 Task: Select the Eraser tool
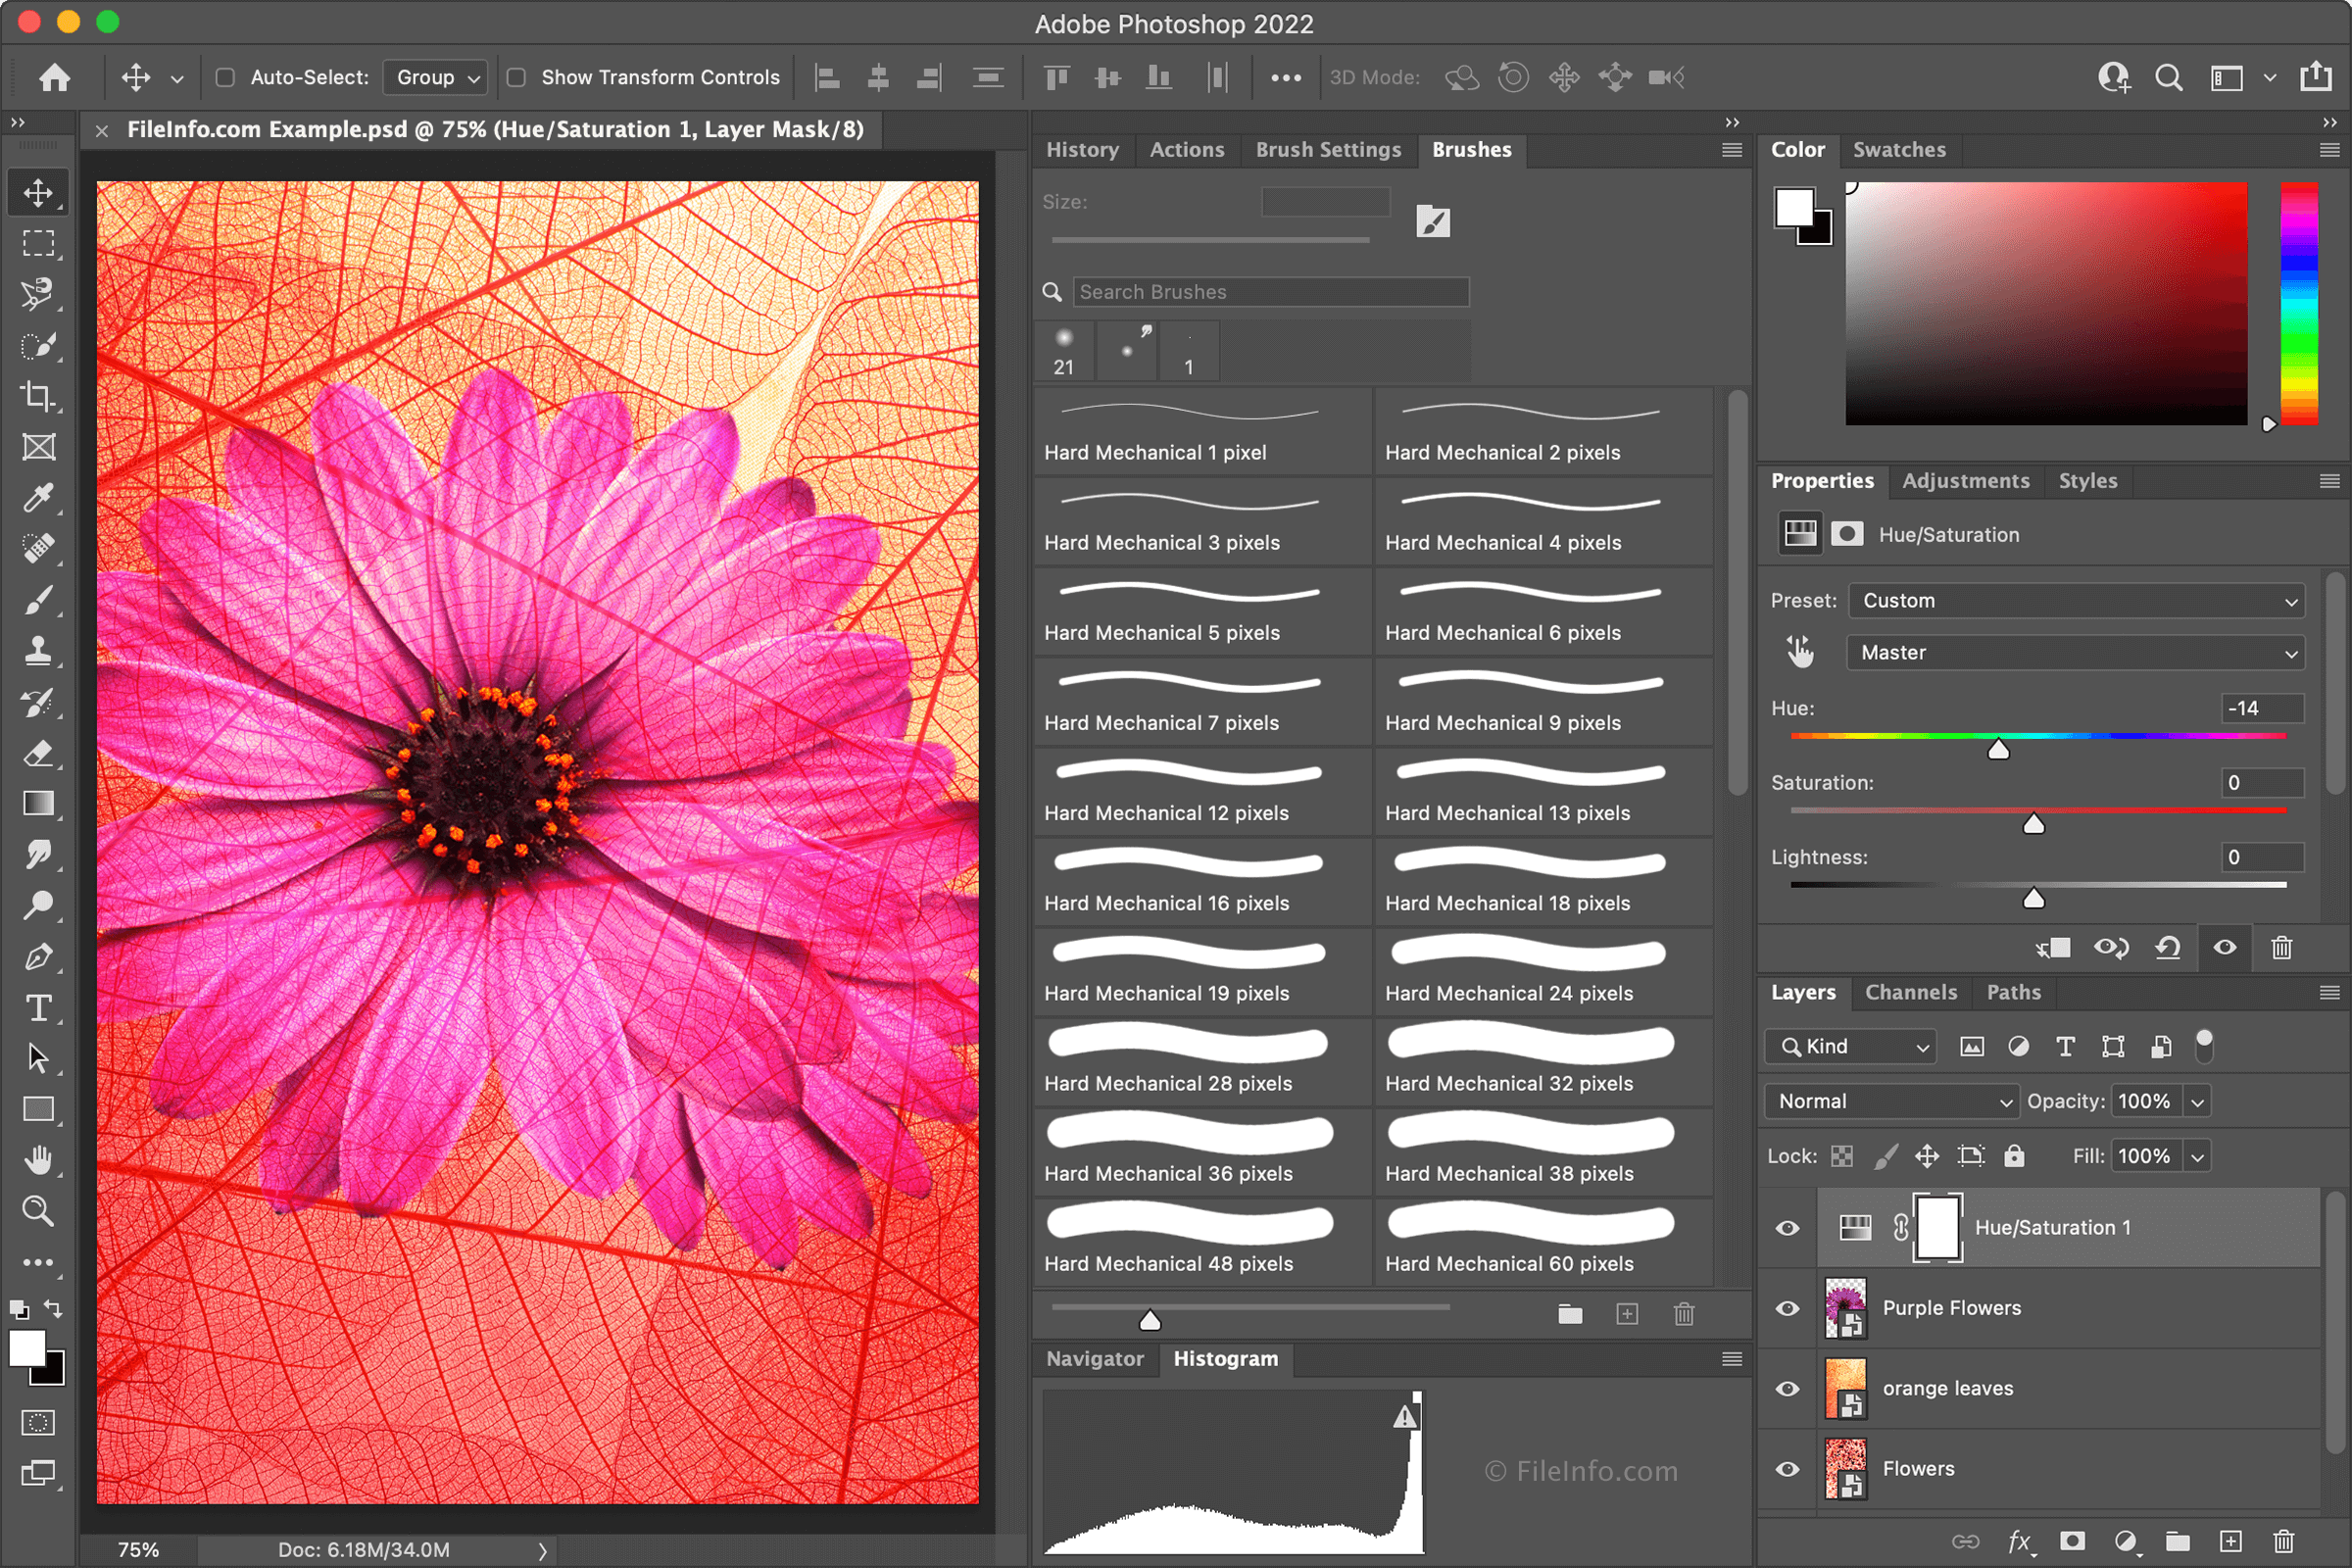tap(38, 753)
